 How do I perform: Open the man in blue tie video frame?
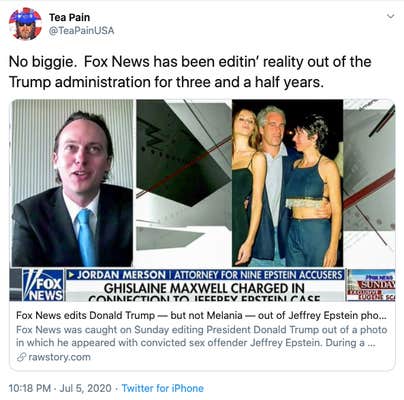(x=73, y=183)
